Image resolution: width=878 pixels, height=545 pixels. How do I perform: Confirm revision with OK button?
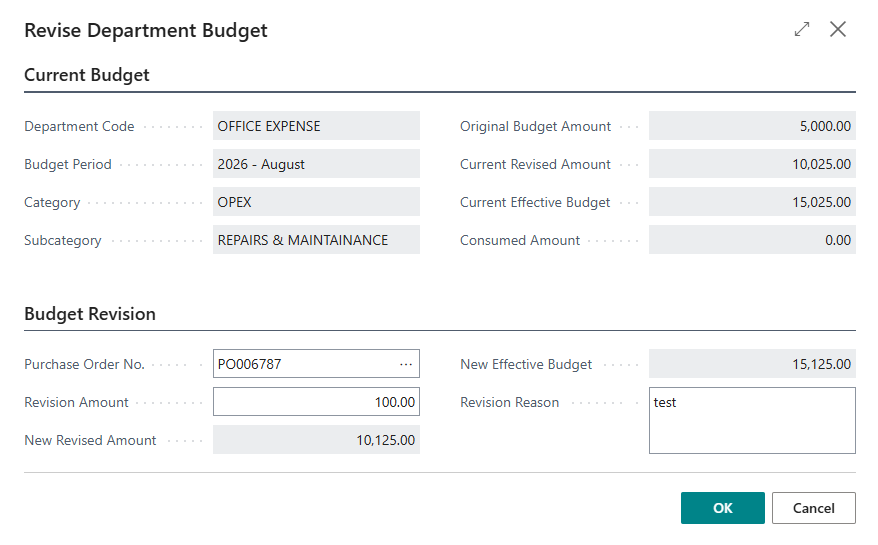click(x=722, y=508)
